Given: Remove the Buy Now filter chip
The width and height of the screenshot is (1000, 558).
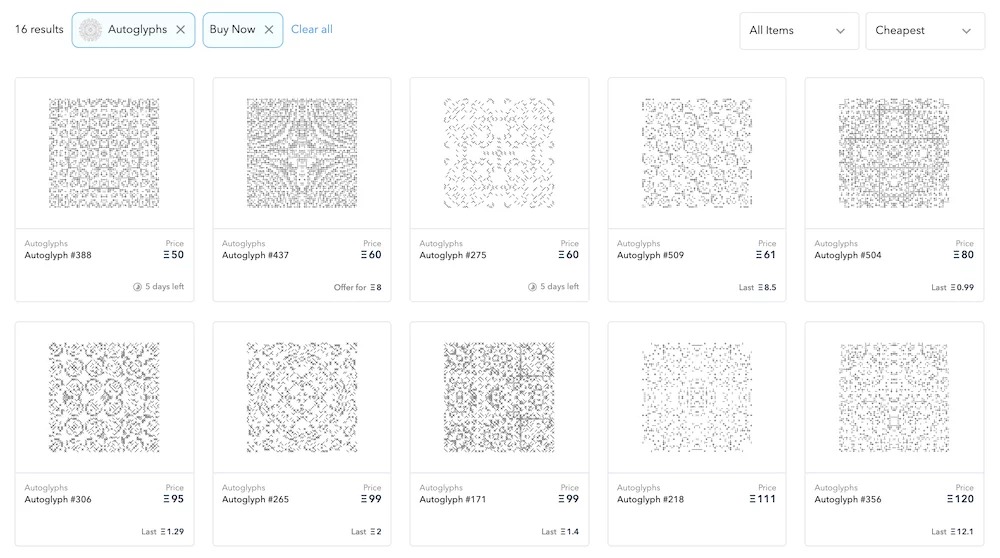Looking at the screenshot, I should click(x=268, y=30).
